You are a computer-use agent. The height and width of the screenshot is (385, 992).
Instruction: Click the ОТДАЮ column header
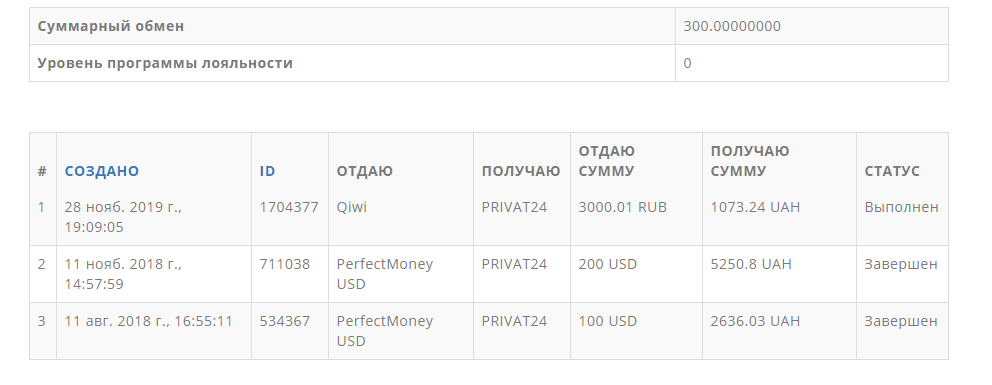tap(364, 171)
